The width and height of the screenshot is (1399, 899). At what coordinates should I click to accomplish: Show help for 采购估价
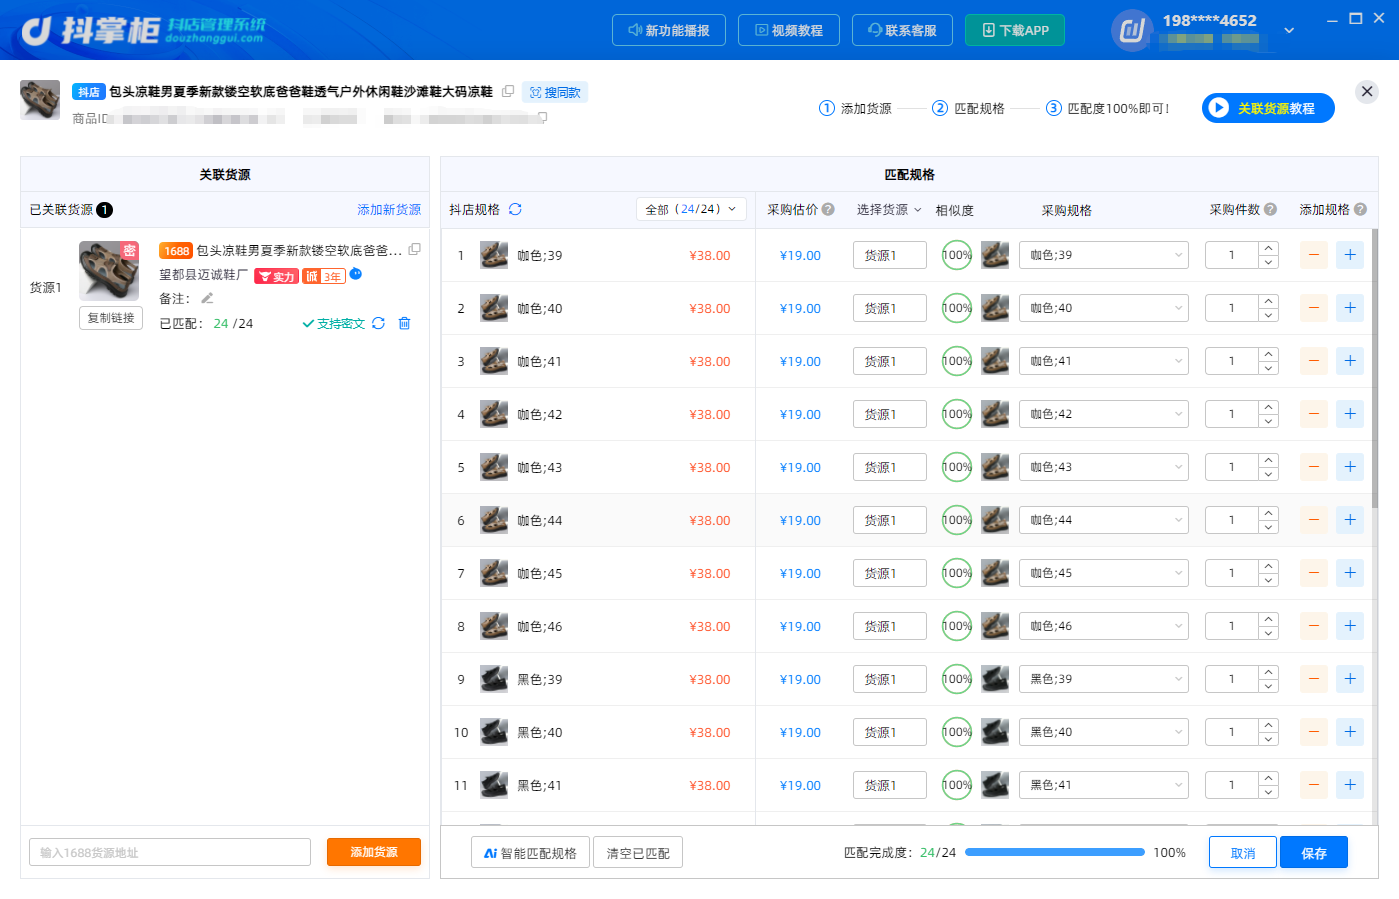click(828, 209)
